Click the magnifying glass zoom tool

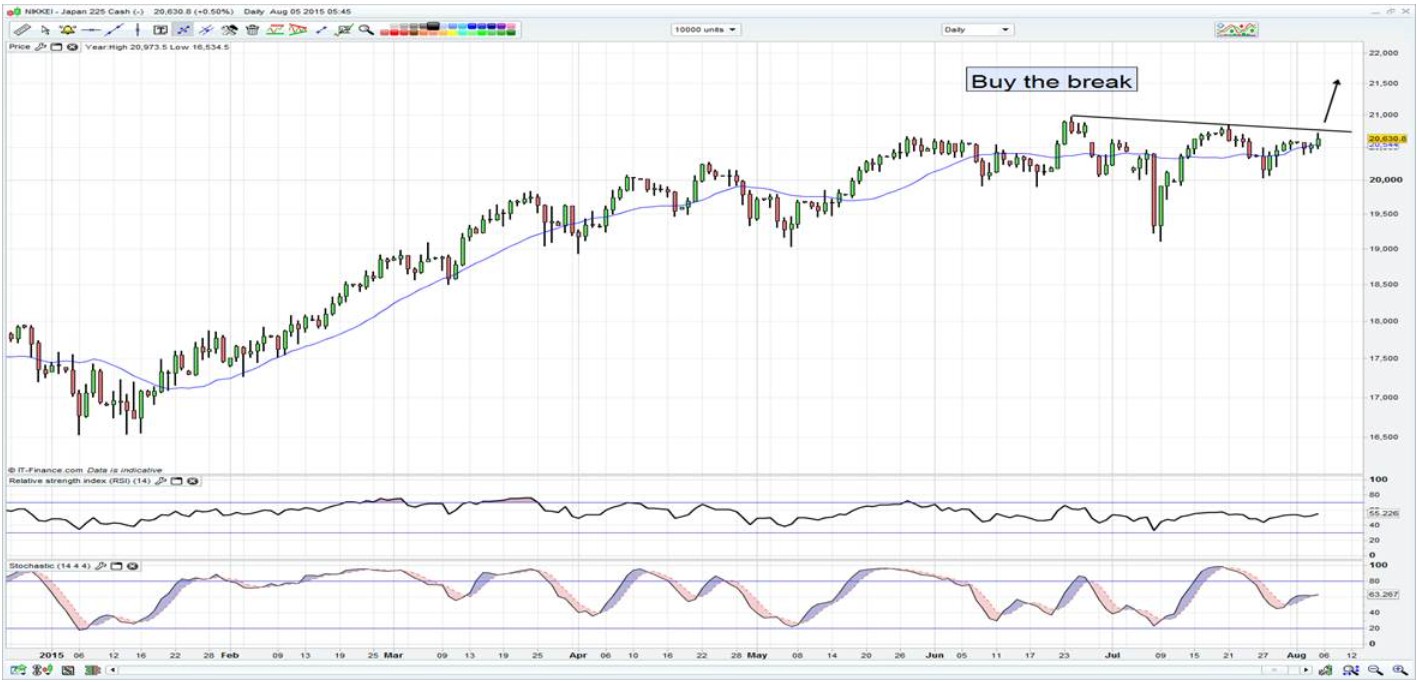366,30
